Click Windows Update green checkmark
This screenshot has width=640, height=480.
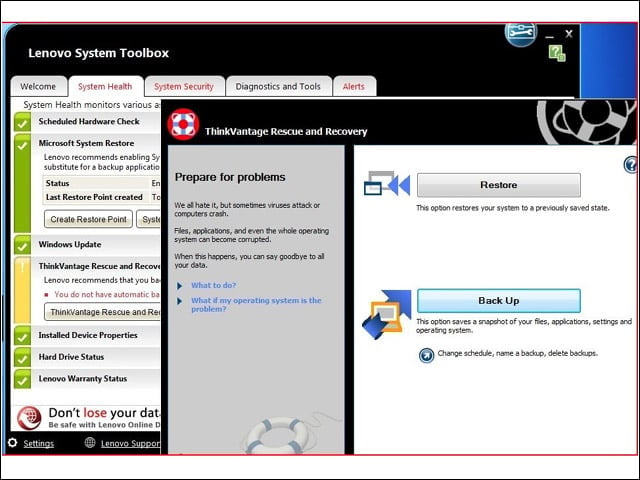point(22,244)
